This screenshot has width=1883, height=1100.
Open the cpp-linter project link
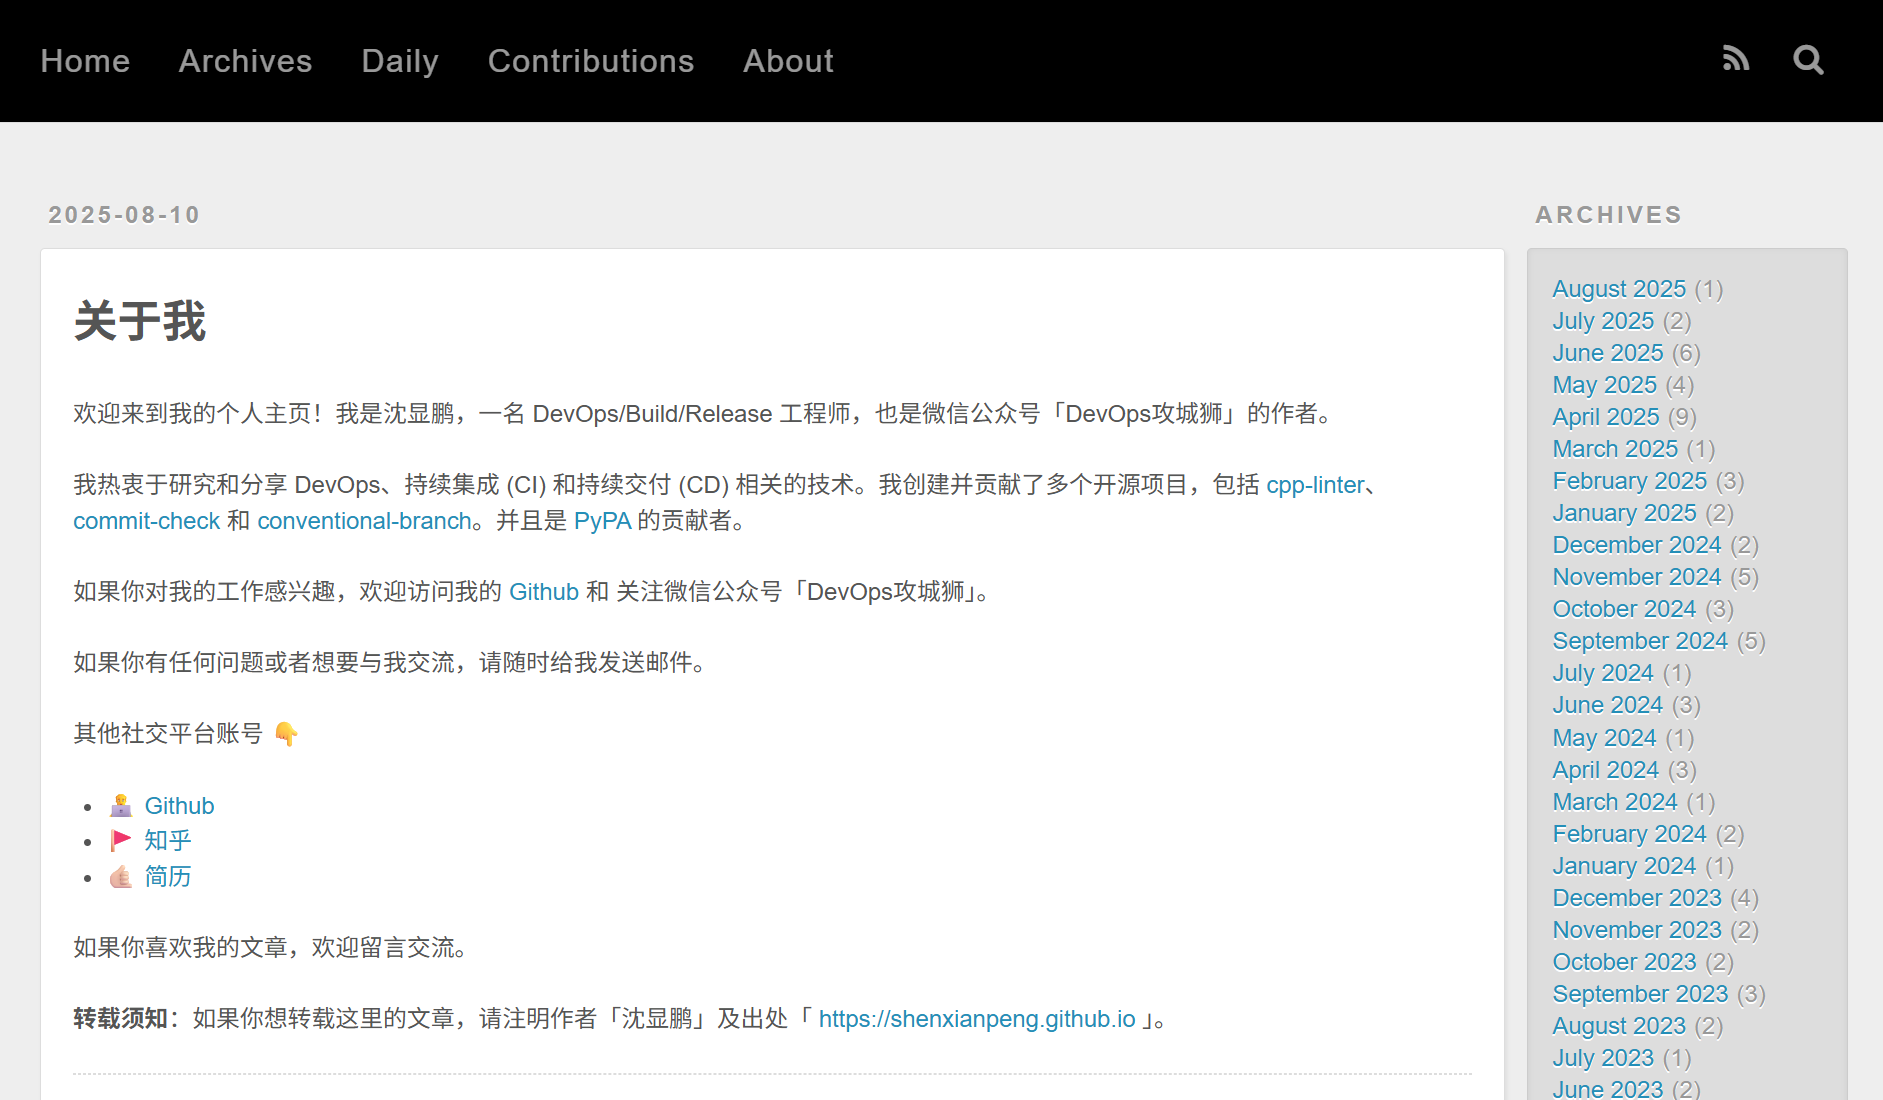pyautogui.click(x=1315, y=485)
